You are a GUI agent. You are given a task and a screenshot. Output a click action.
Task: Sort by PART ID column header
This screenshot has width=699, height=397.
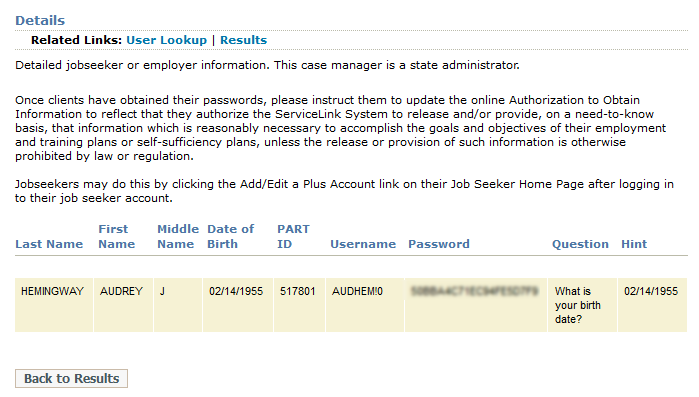pyautogui.click(x=293, y=237)
